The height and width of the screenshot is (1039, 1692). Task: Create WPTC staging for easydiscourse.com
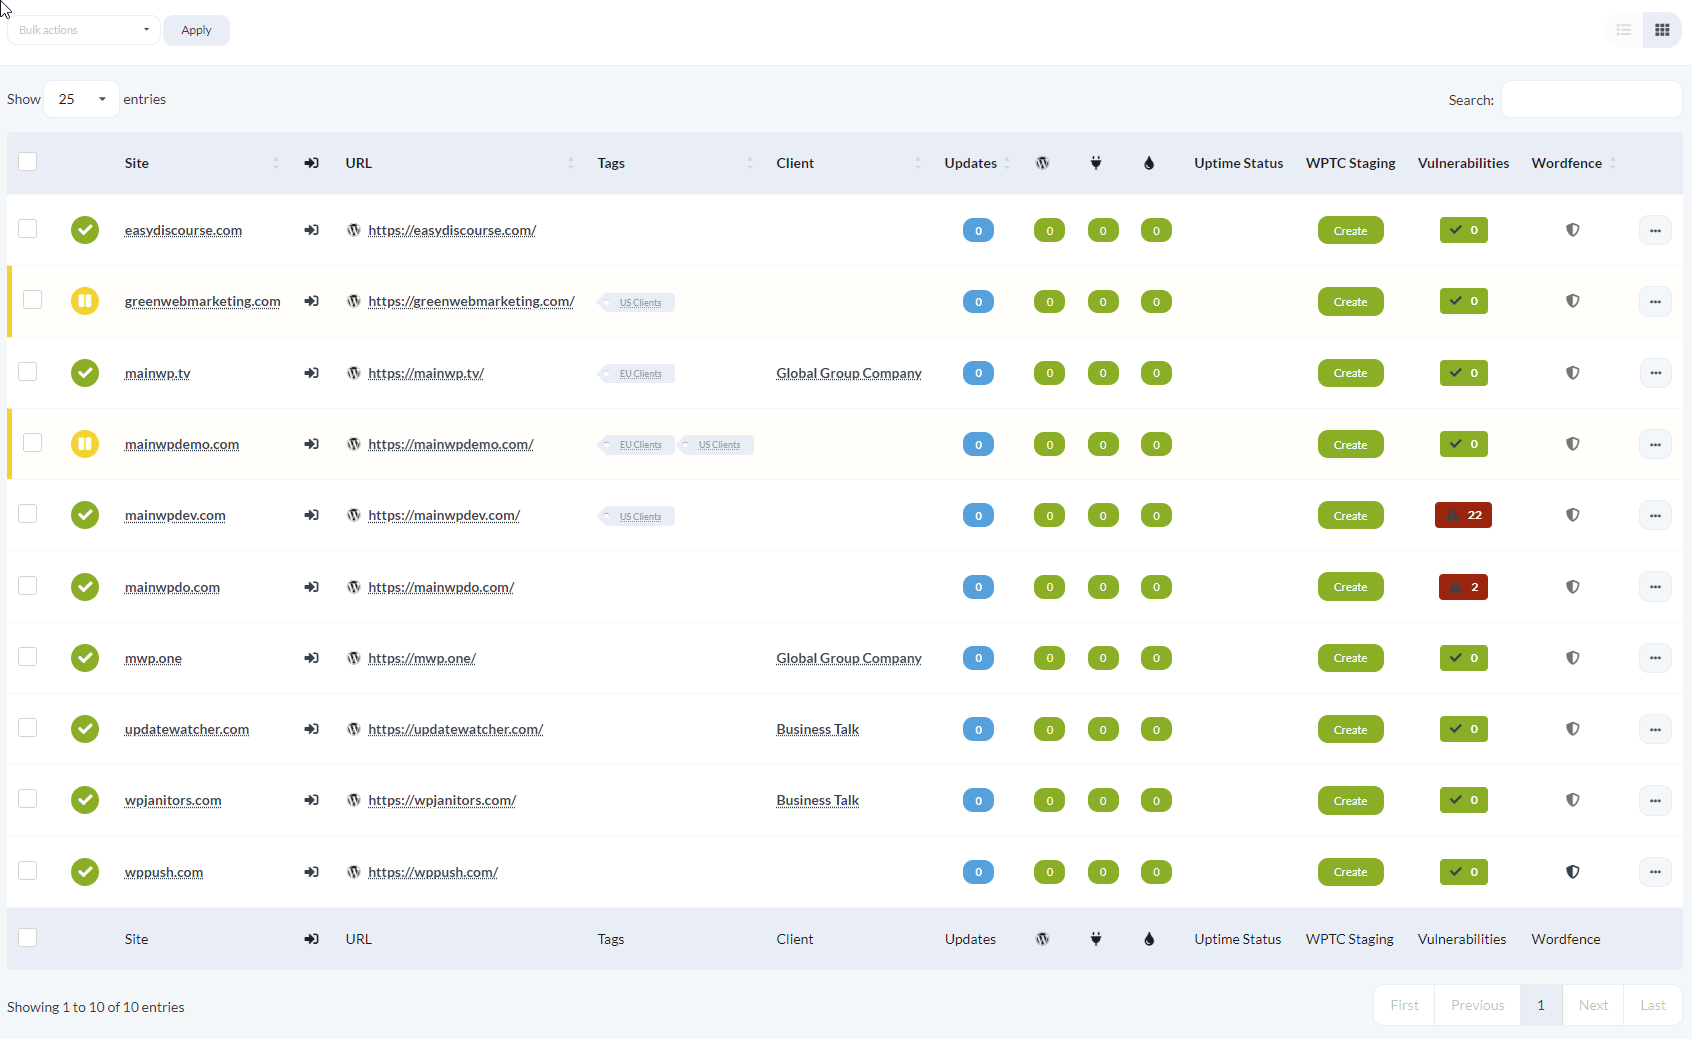(x=1350, y=230)
